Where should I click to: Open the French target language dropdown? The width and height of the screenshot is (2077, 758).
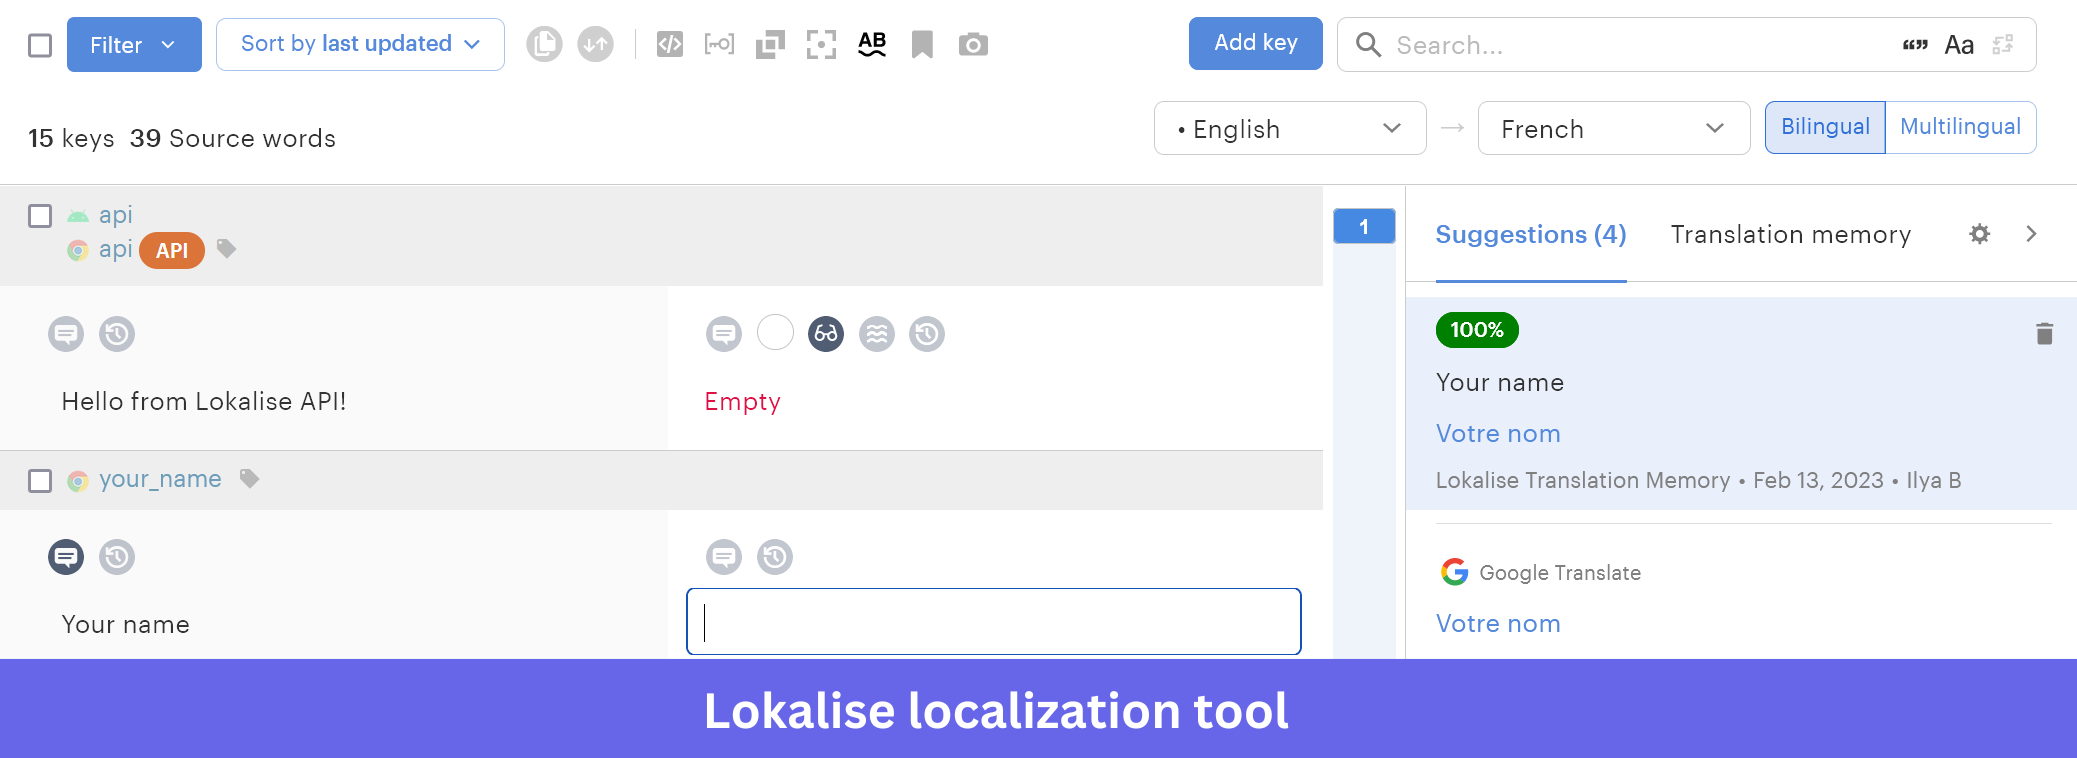coord(1614,129)
